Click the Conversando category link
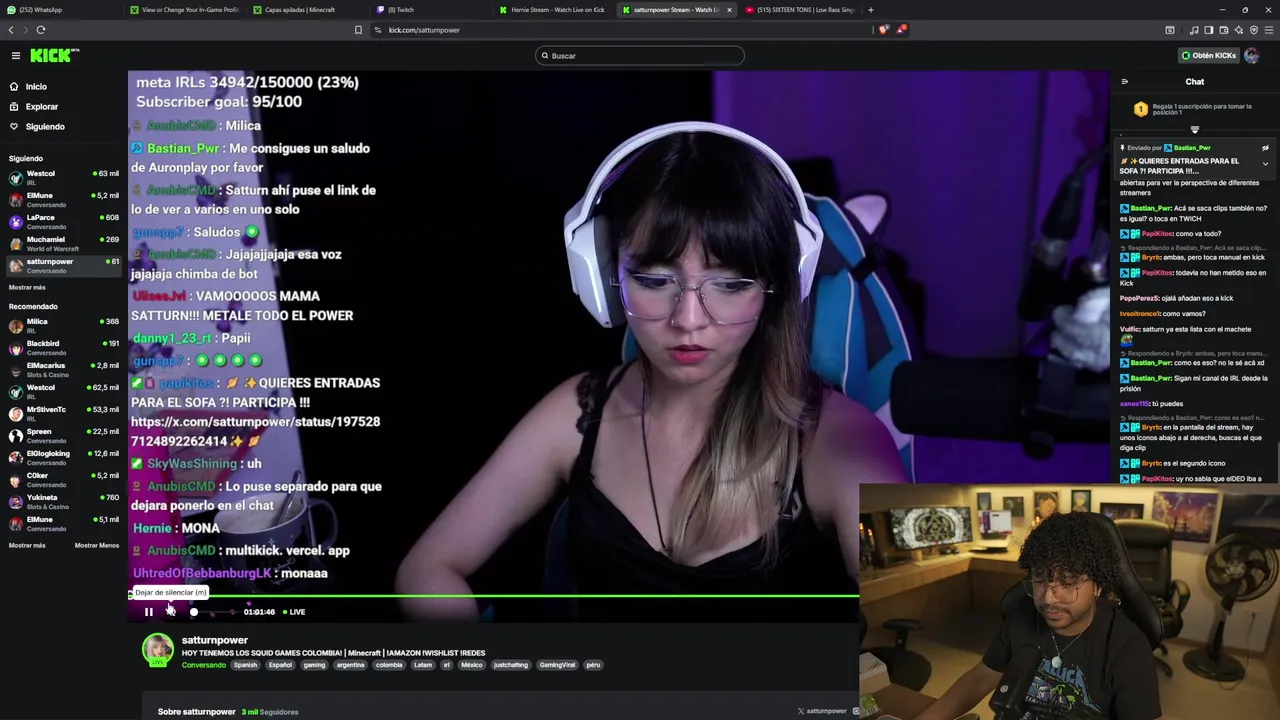Viewport: 1280px width, 720px height. click(204, 665)
